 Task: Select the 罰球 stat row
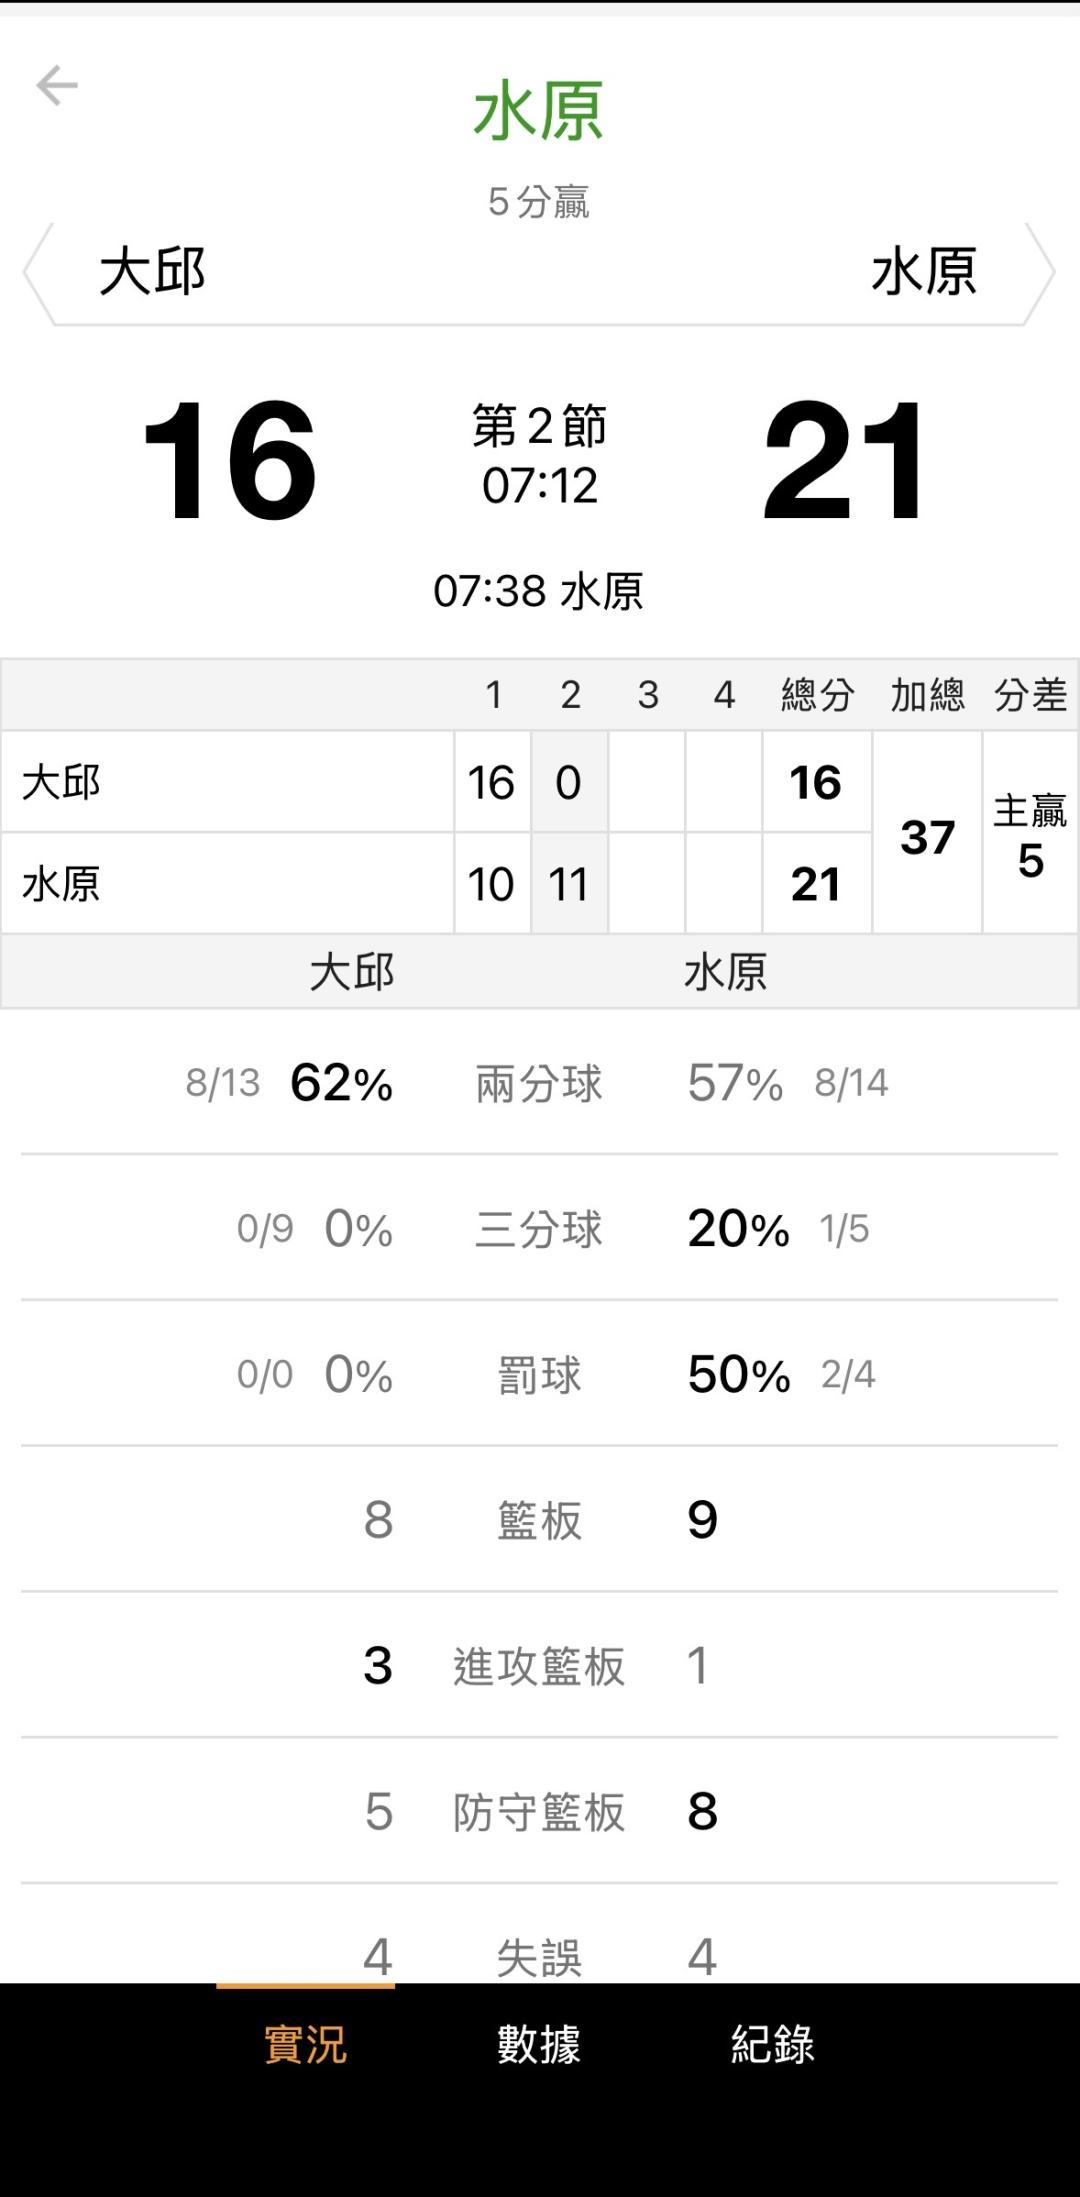coord(539,1375)
